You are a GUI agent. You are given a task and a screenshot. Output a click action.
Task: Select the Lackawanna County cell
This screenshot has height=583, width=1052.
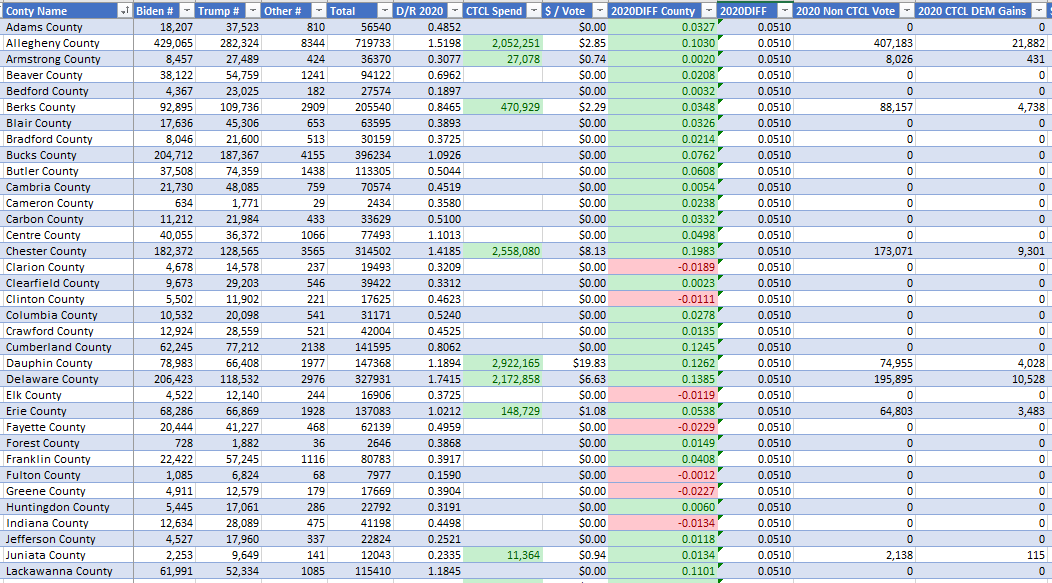point(66,571)
